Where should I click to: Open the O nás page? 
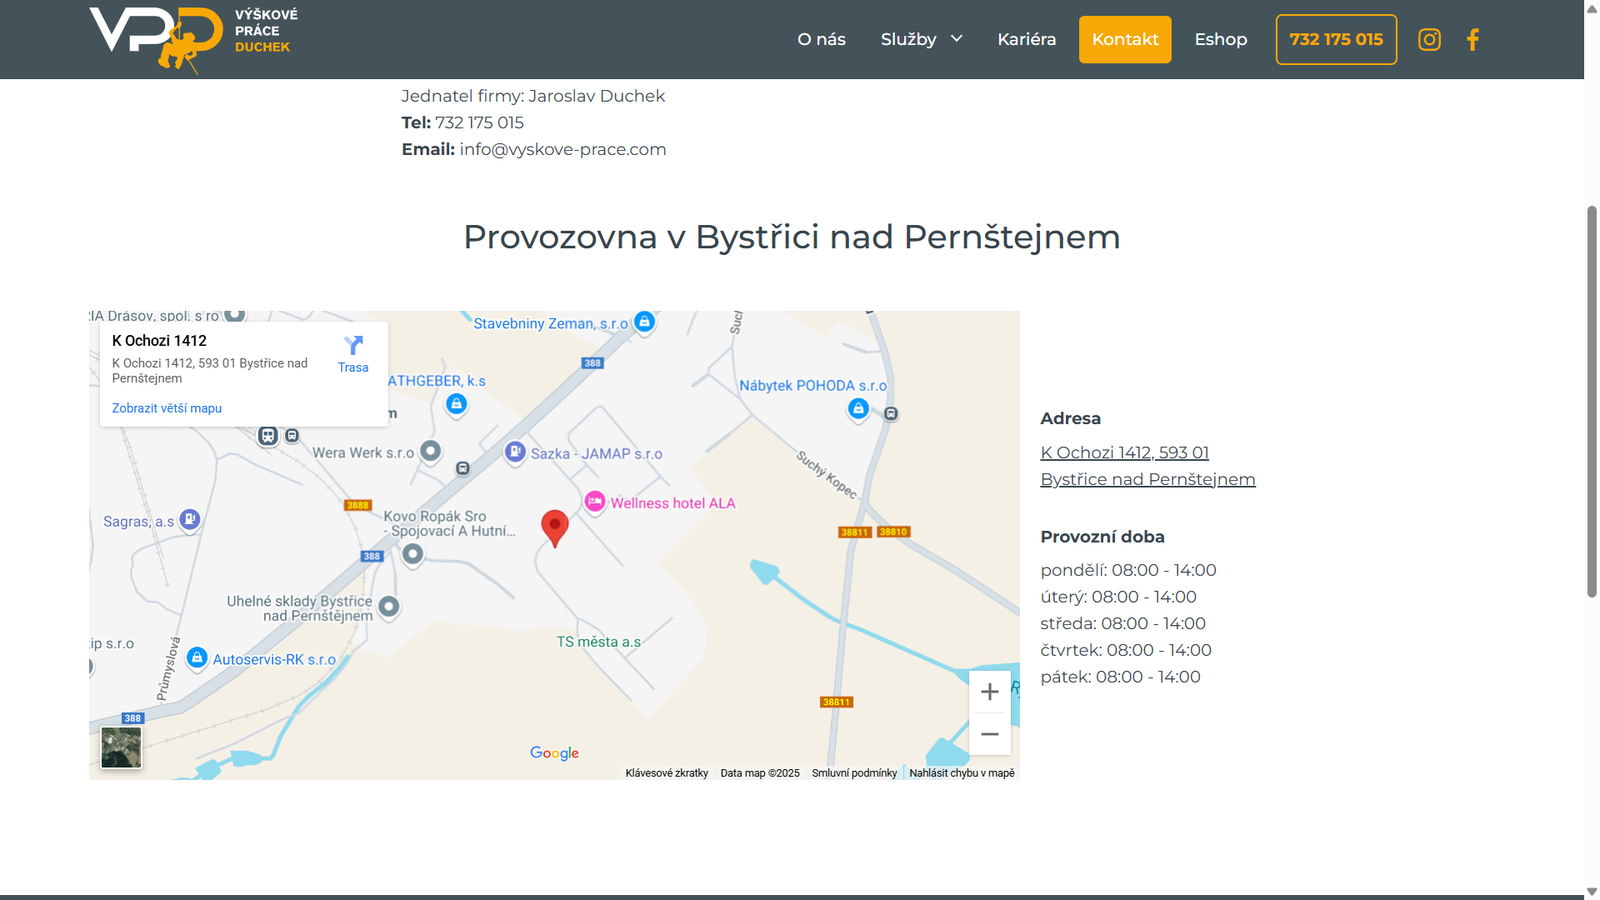[x=821, y=39]
